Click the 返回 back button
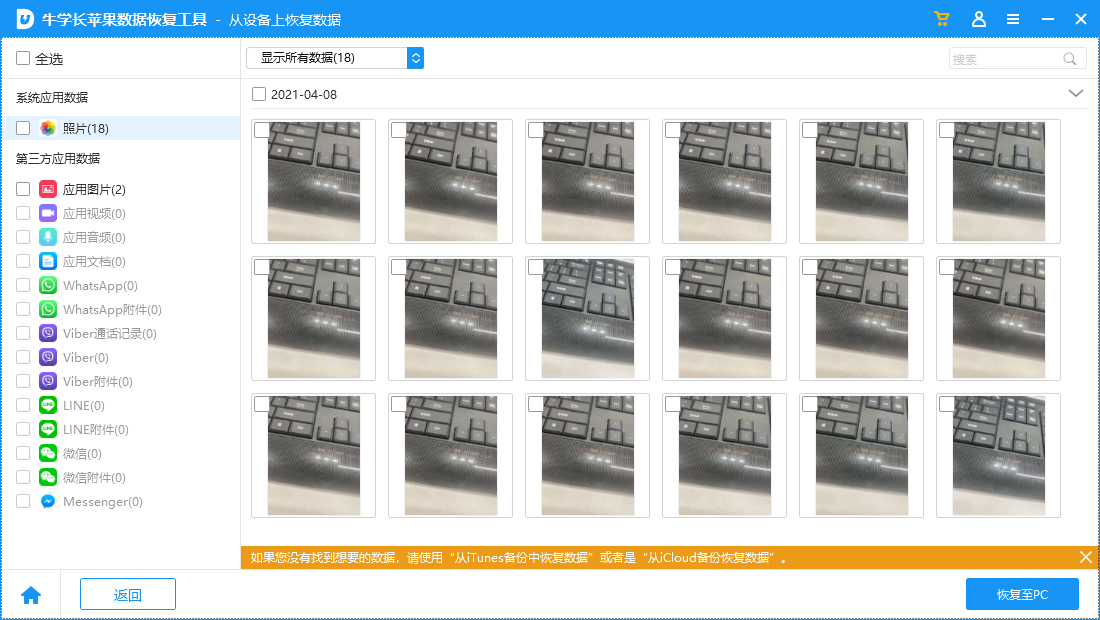1100x620 pixels. (127, 594)
